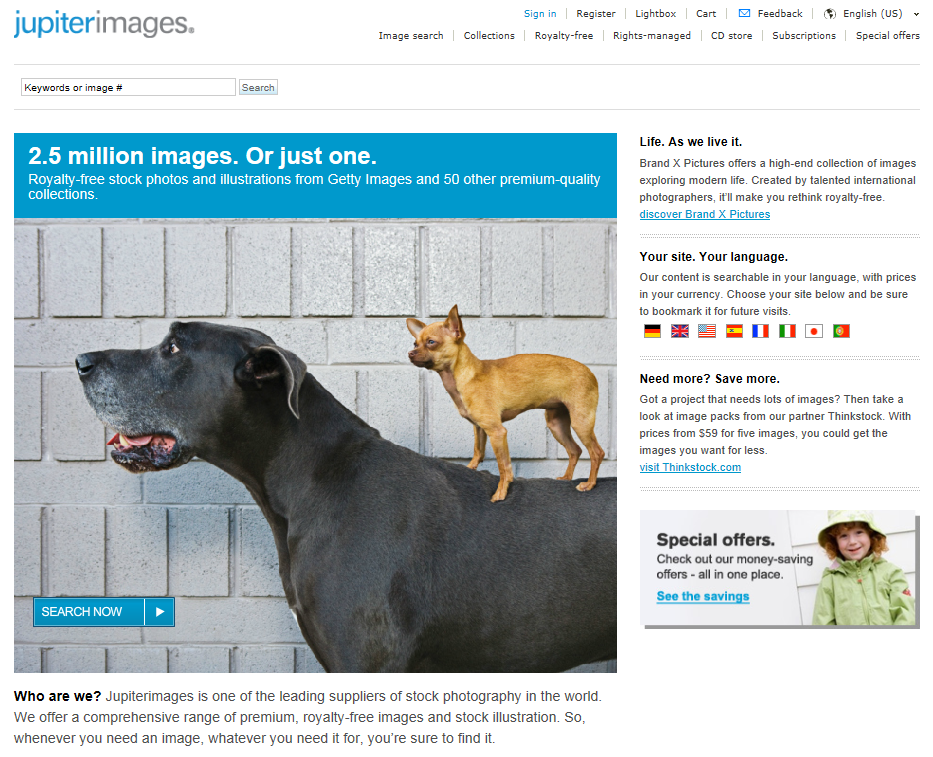Open the Collections menu item
This screenshot has width=933, height=757.
(x=489, y=36)
